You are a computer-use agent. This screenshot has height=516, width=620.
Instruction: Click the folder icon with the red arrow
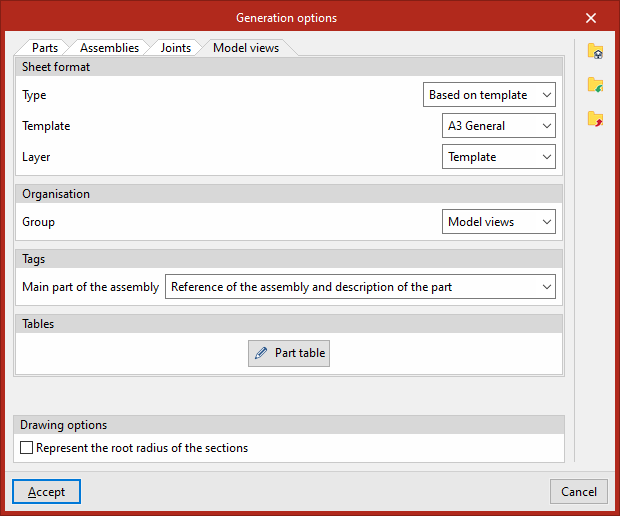pyautogui.click(x=595, y=119)
